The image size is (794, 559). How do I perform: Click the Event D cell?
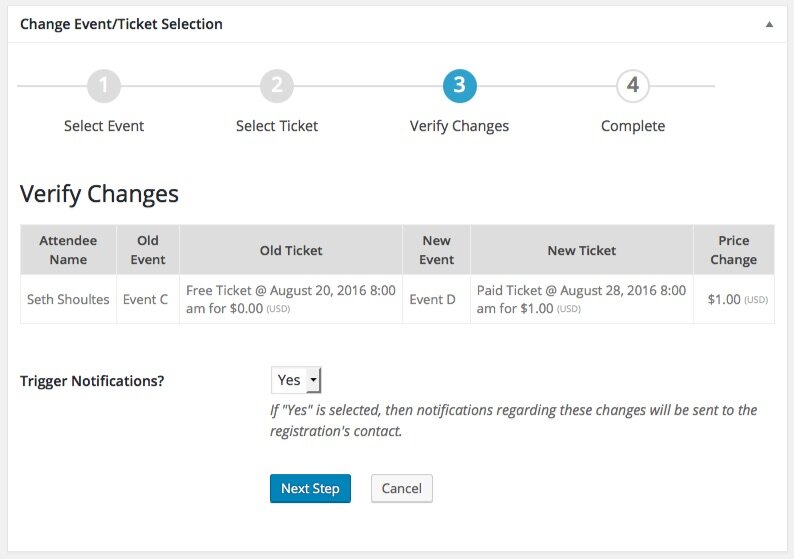pos(432,299)
